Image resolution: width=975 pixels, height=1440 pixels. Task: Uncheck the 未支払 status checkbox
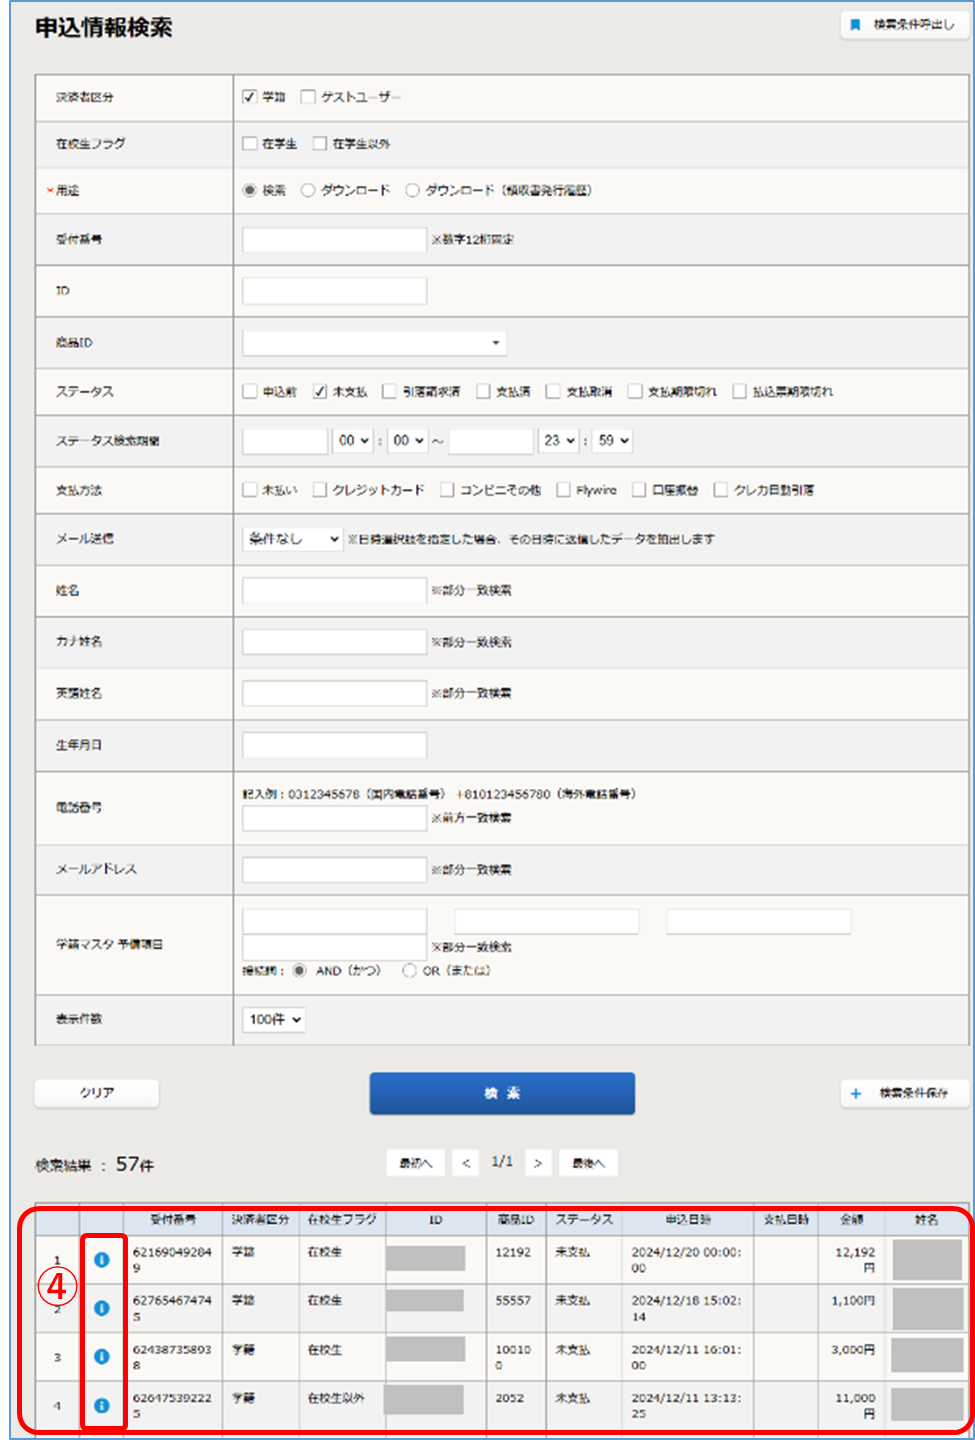click(320, 392)
